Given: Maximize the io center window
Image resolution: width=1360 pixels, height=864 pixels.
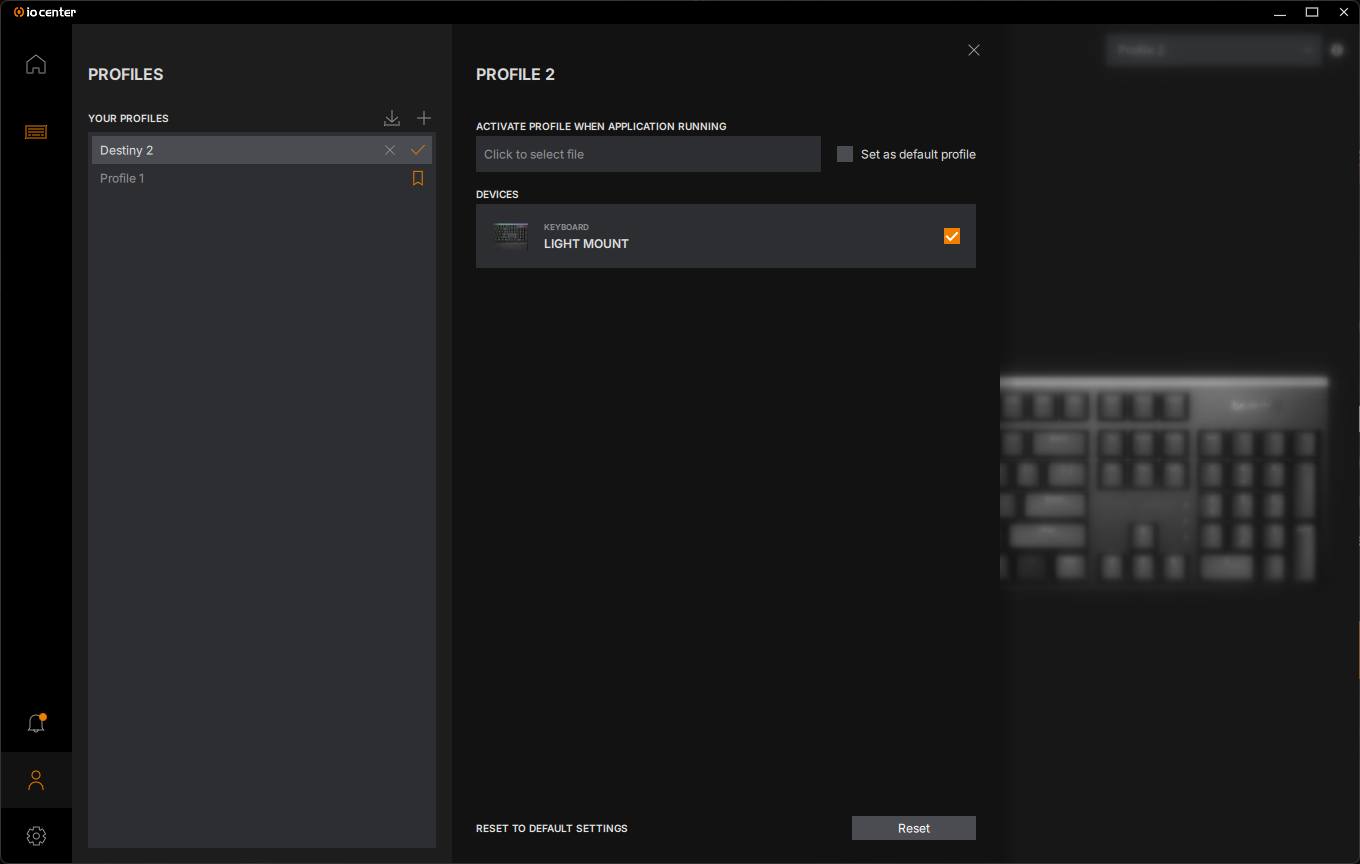Looking at the screenshot, I should coord(1312,12).
